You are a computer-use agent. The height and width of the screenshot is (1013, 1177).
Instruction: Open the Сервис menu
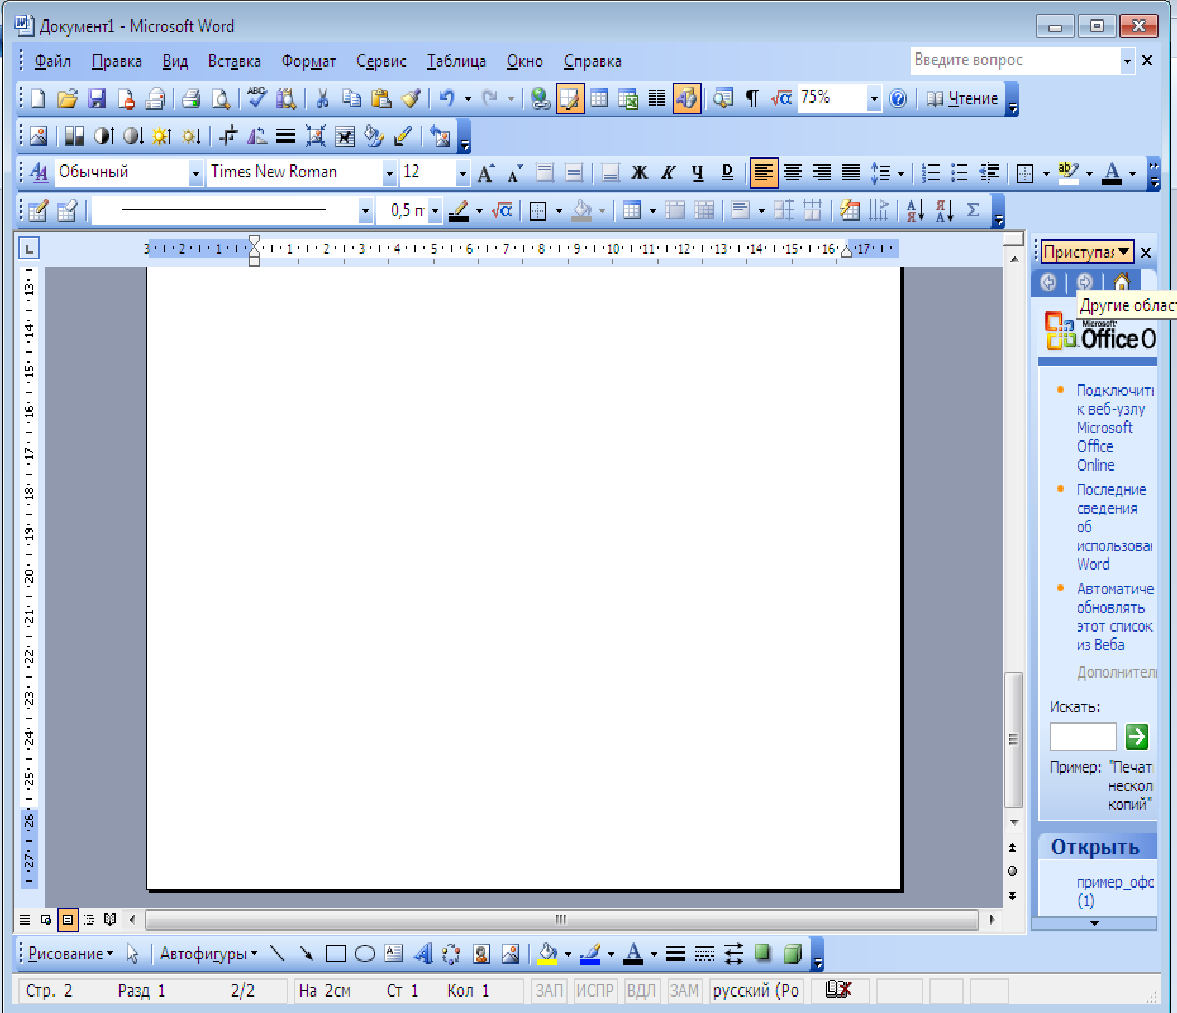coord(381,62)
